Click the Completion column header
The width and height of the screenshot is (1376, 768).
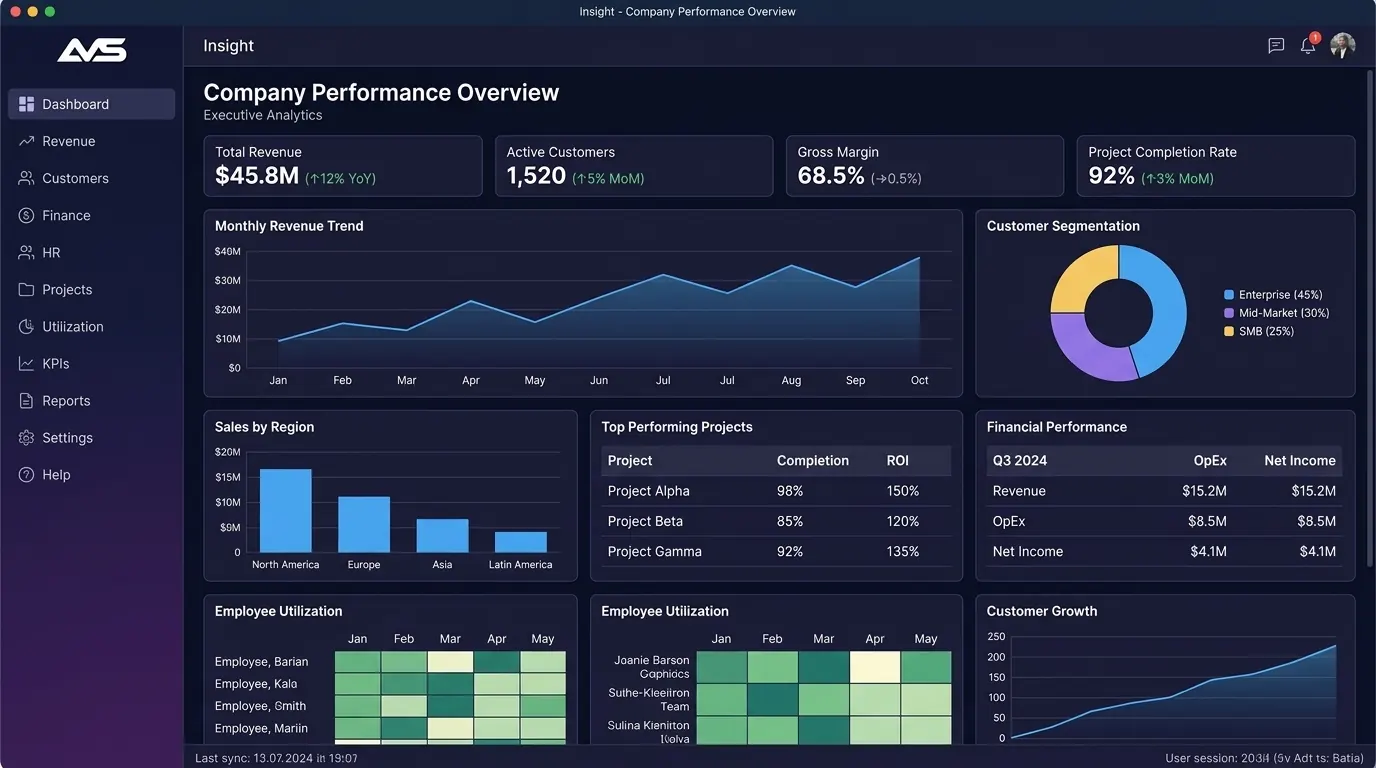click(813, 460)
